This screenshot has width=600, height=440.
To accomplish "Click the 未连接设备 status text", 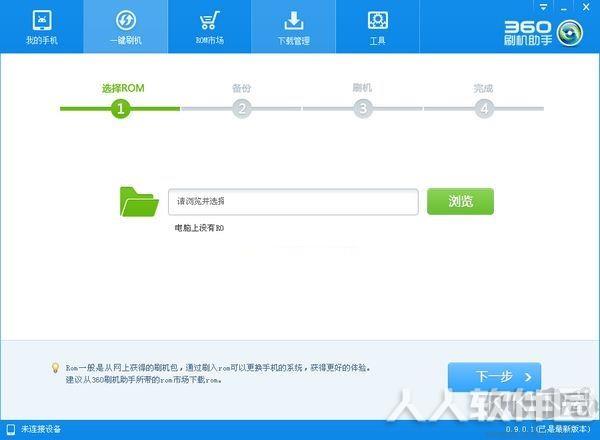I will pyautogui.click(x=41, y=429).
